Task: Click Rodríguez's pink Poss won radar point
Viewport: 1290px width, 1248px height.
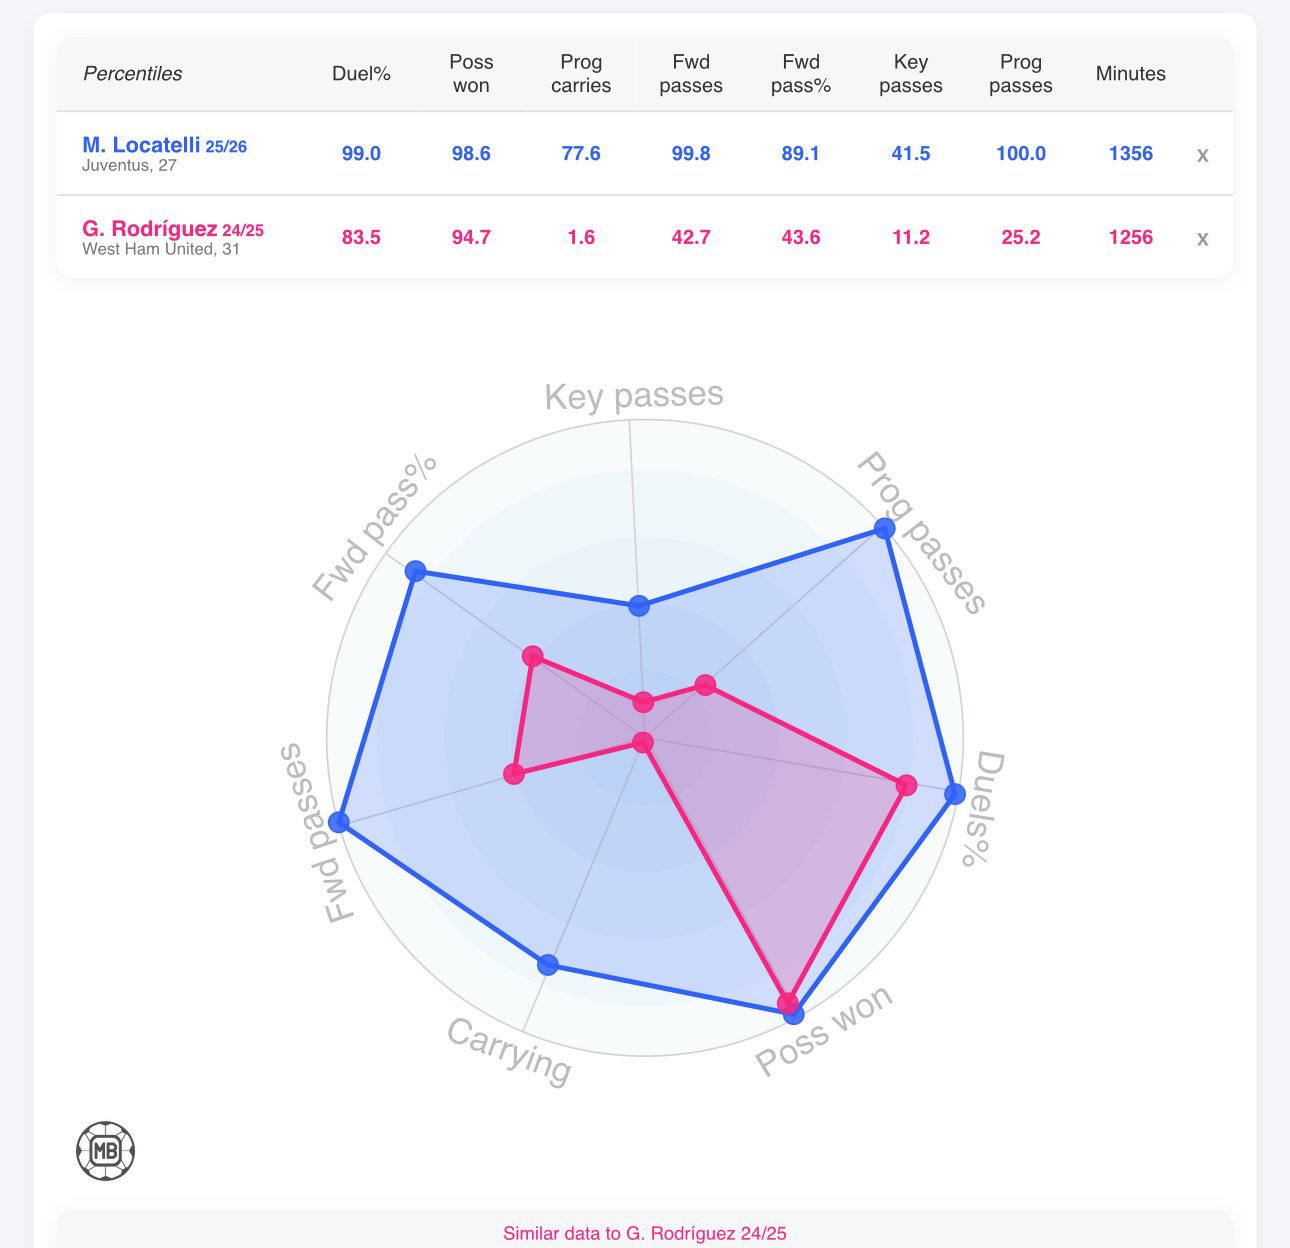Action: [x=788, y=1004]
